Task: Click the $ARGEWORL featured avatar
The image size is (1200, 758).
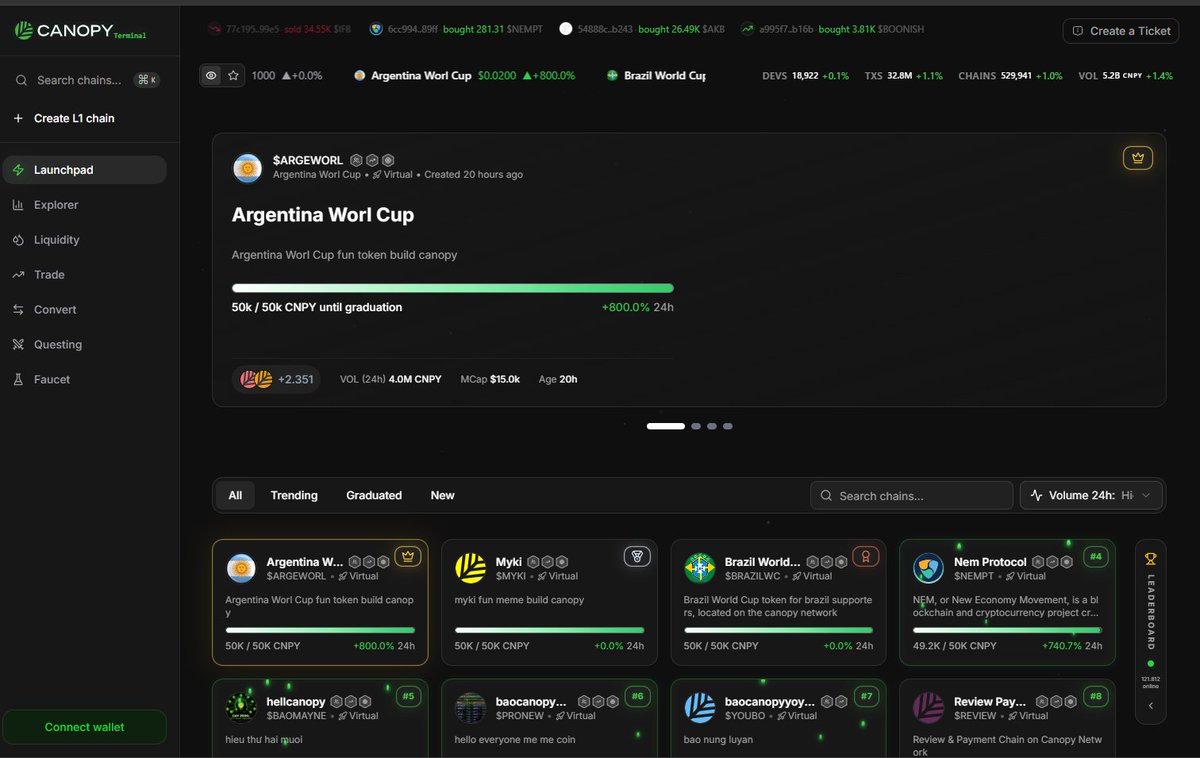Action: 247,168
